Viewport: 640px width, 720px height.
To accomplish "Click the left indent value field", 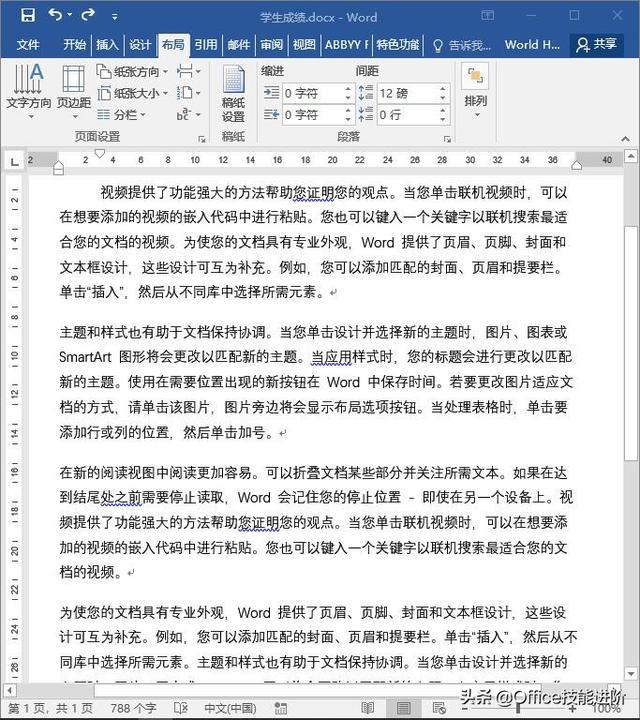I will [313, 93].
